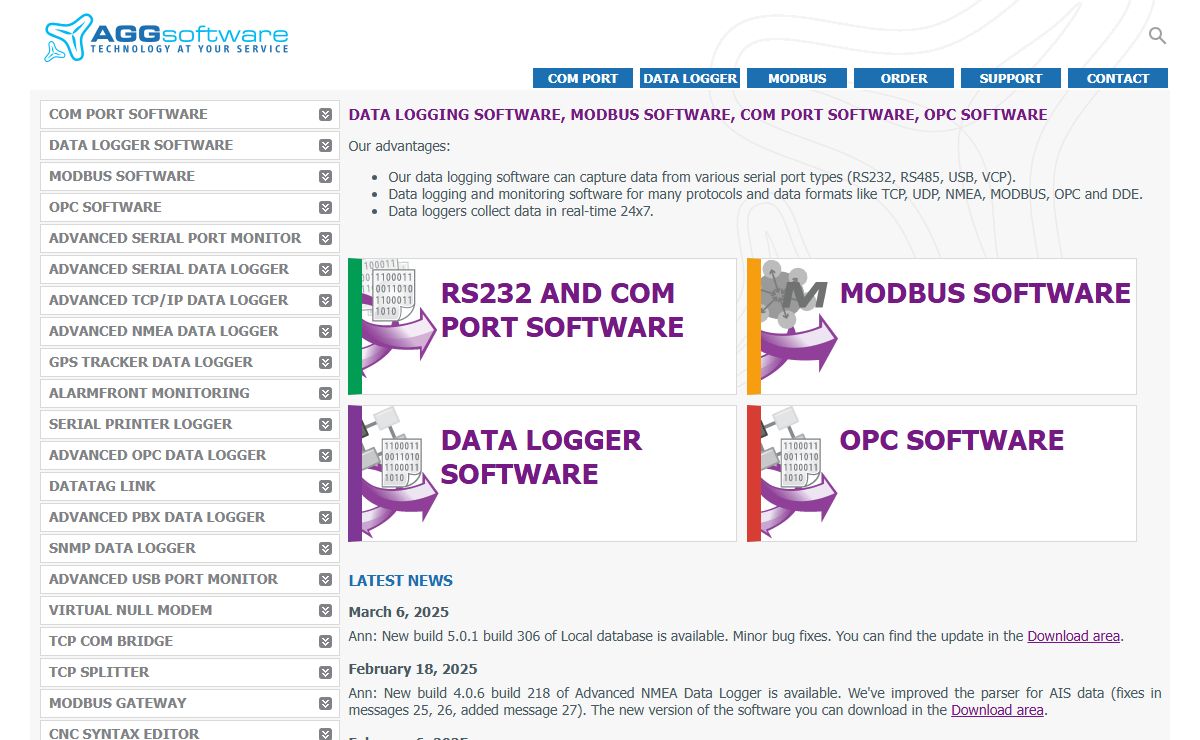Select VIRTUAL NULL MODEM sidebar label
The height and width of the screenshot is (740, 1200).
(130, 610)
